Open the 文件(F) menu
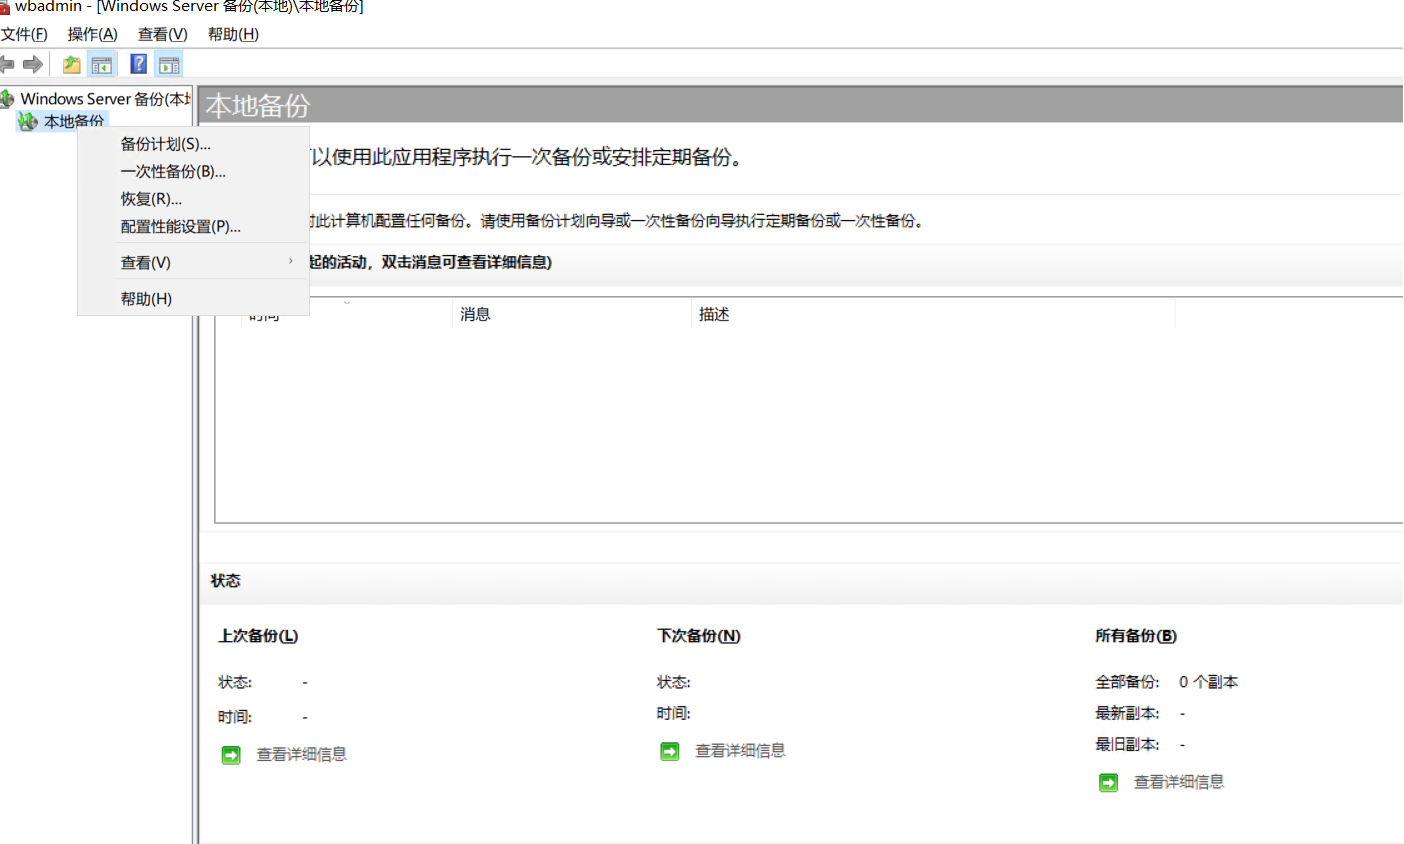Viewport: 1404px width, 844px height. click(24, 34)
